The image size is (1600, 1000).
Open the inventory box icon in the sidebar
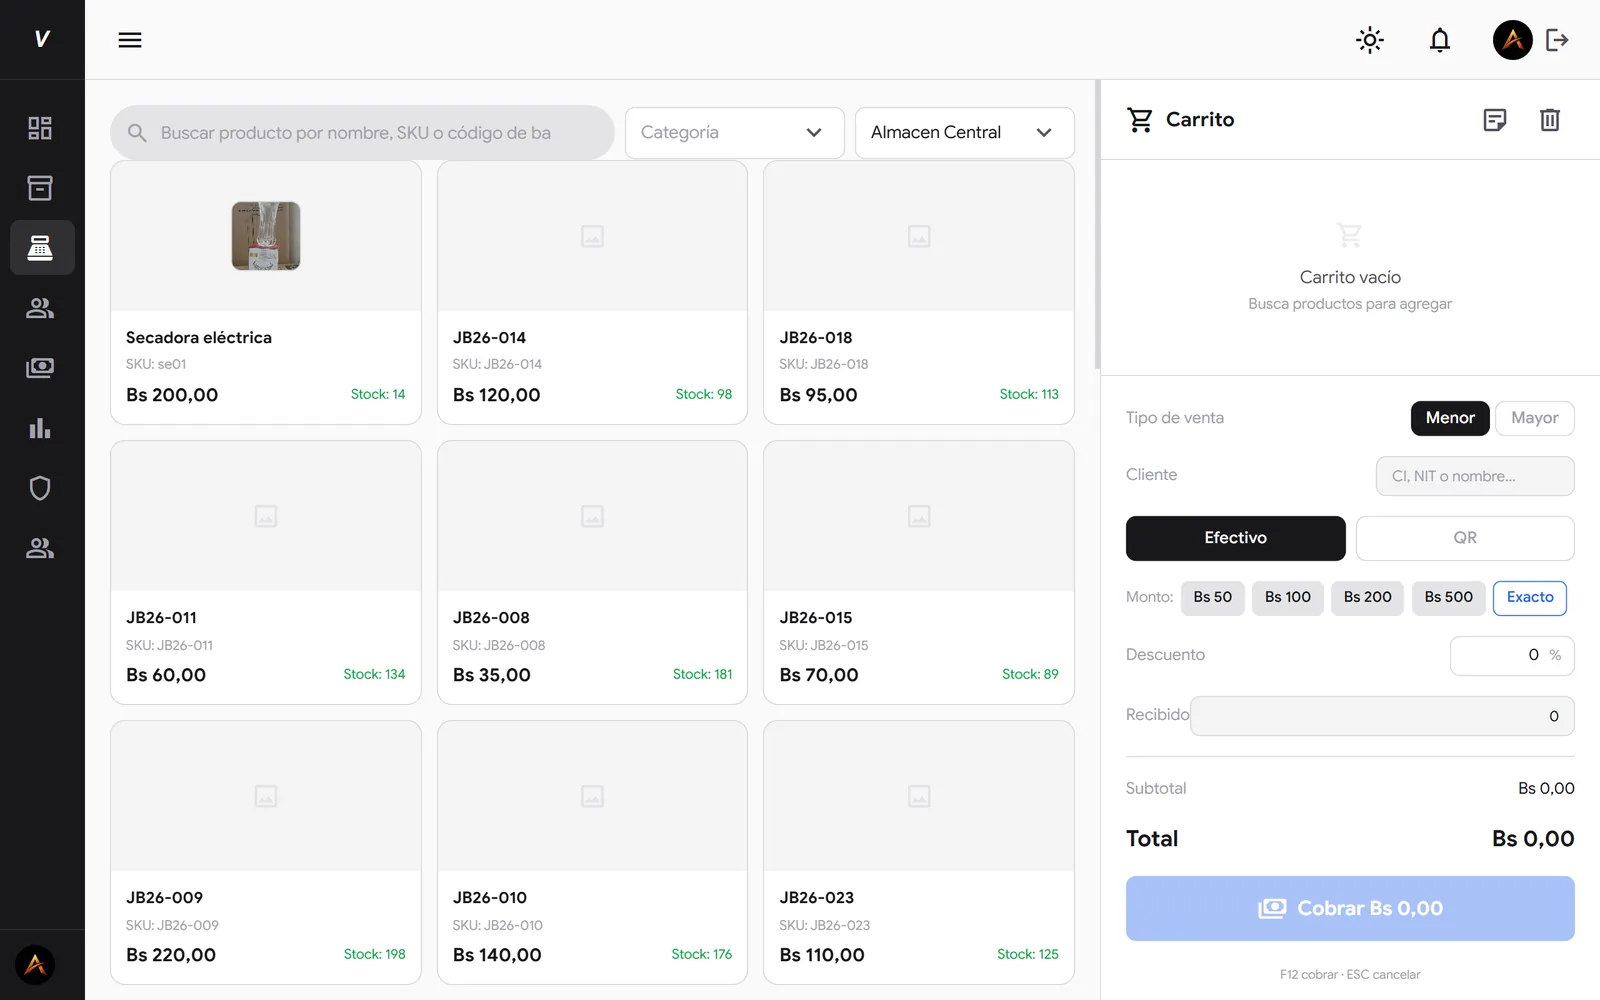(40, 188)
